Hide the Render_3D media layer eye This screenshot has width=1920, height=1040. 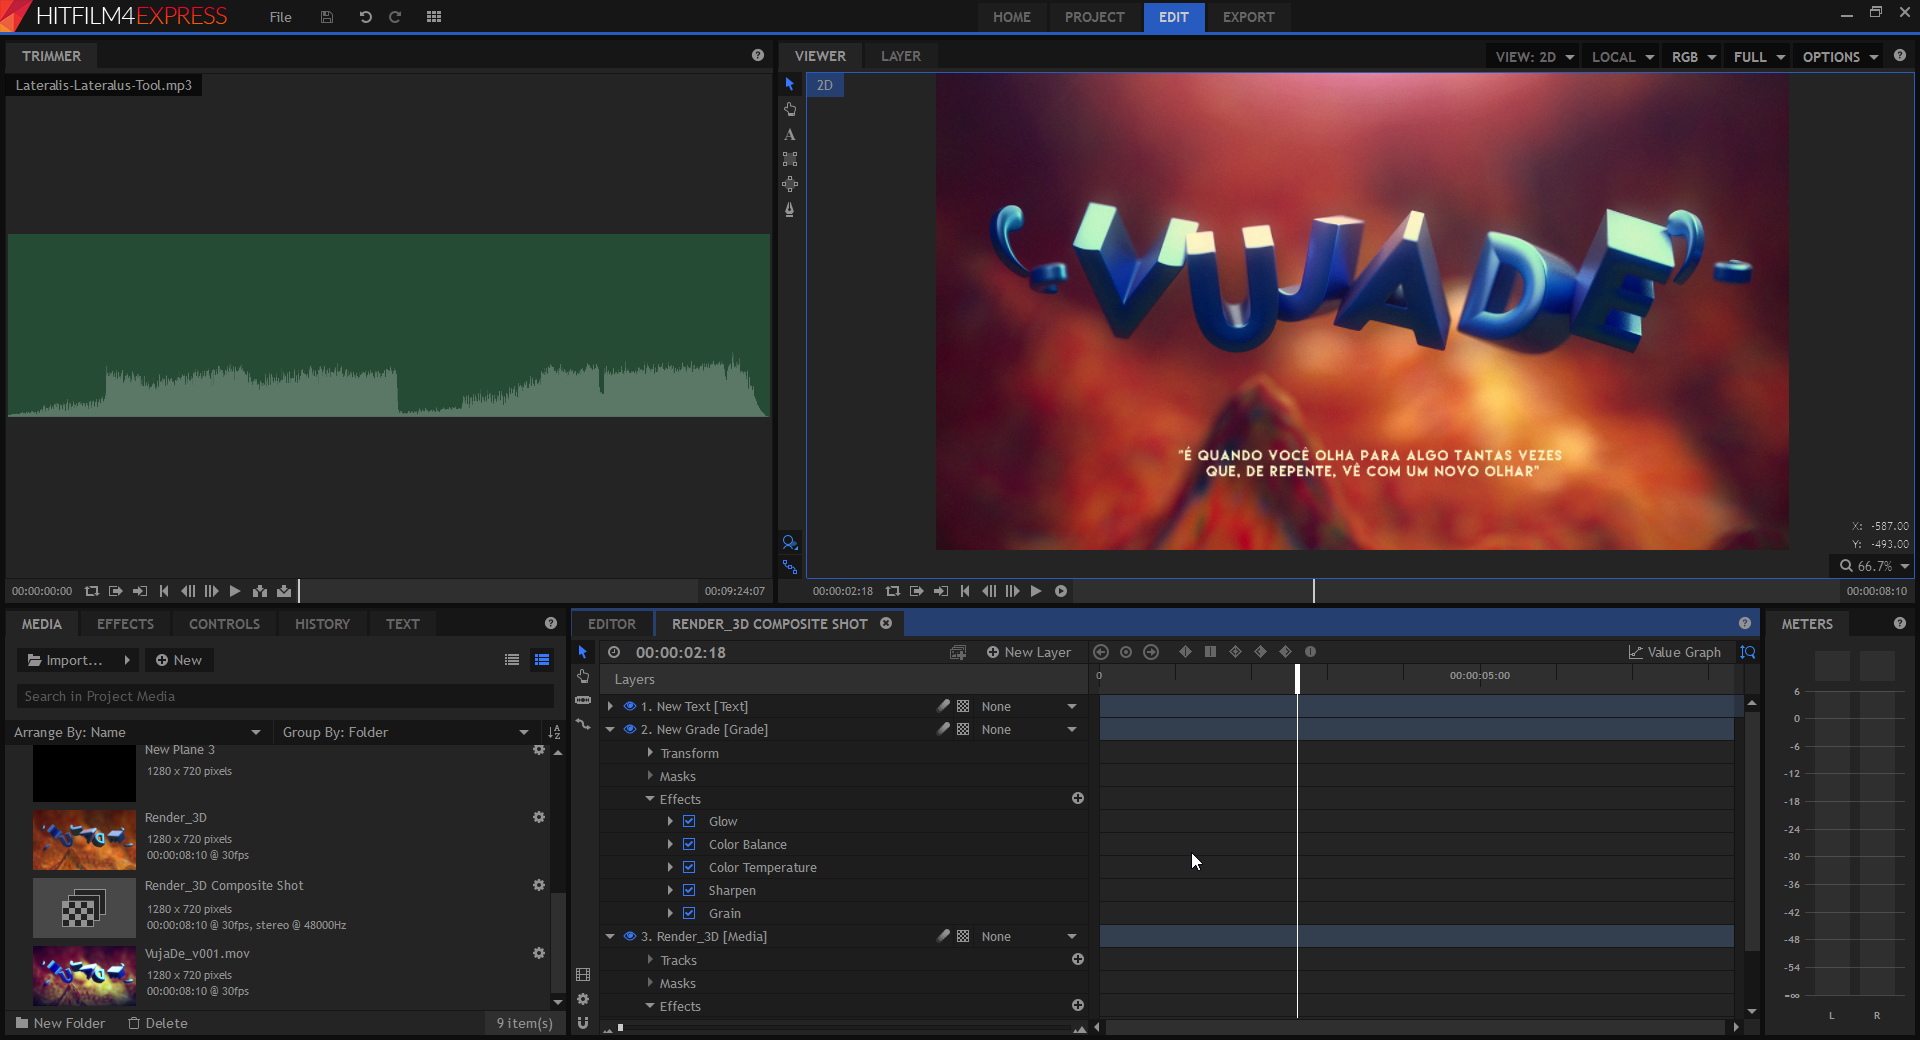[x=630, y=936]
